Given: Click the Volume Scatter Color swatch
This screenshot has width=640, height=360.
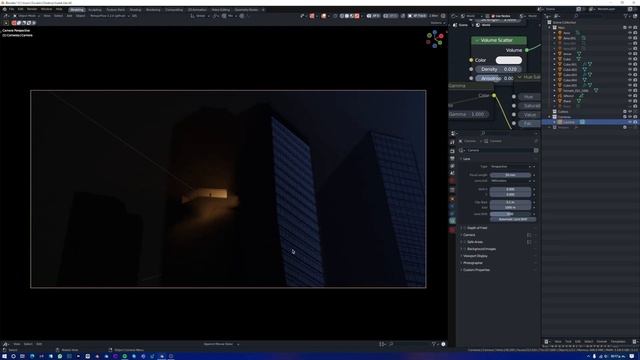Looking at the screenshot, I should point(509,60).
